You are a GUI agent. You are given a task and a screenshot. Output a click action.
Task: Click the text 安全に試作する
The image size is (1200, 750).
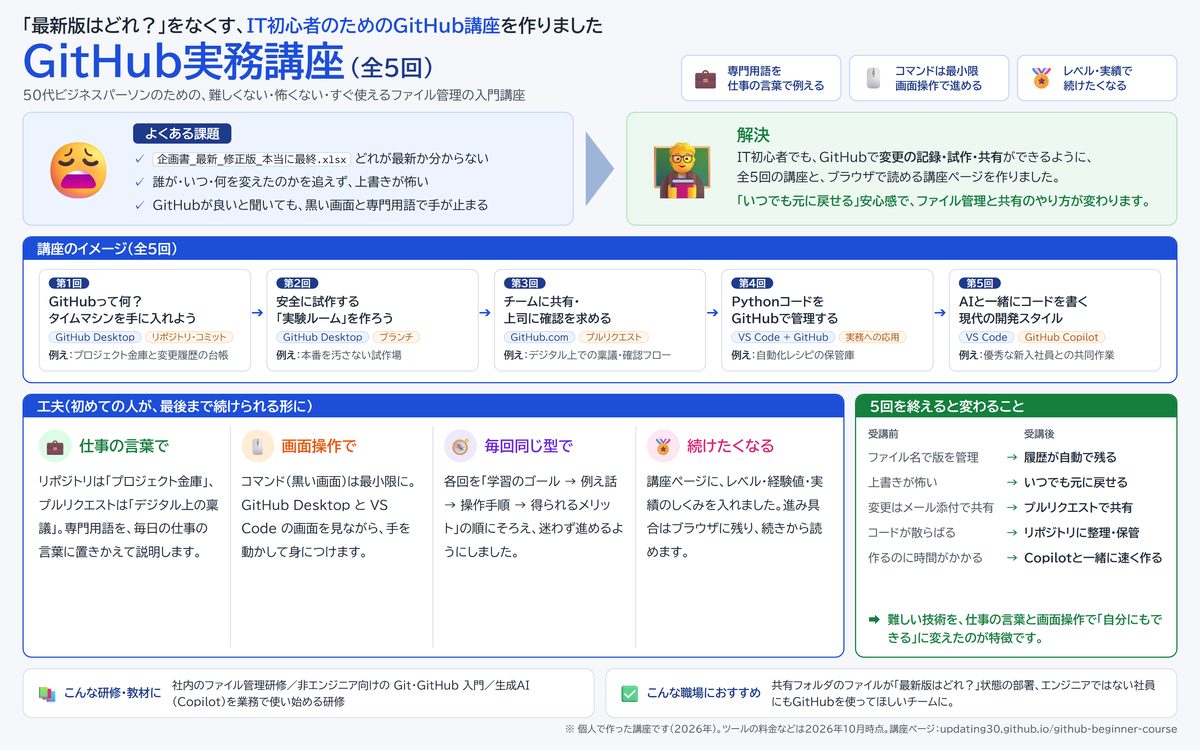click(318, 301)
